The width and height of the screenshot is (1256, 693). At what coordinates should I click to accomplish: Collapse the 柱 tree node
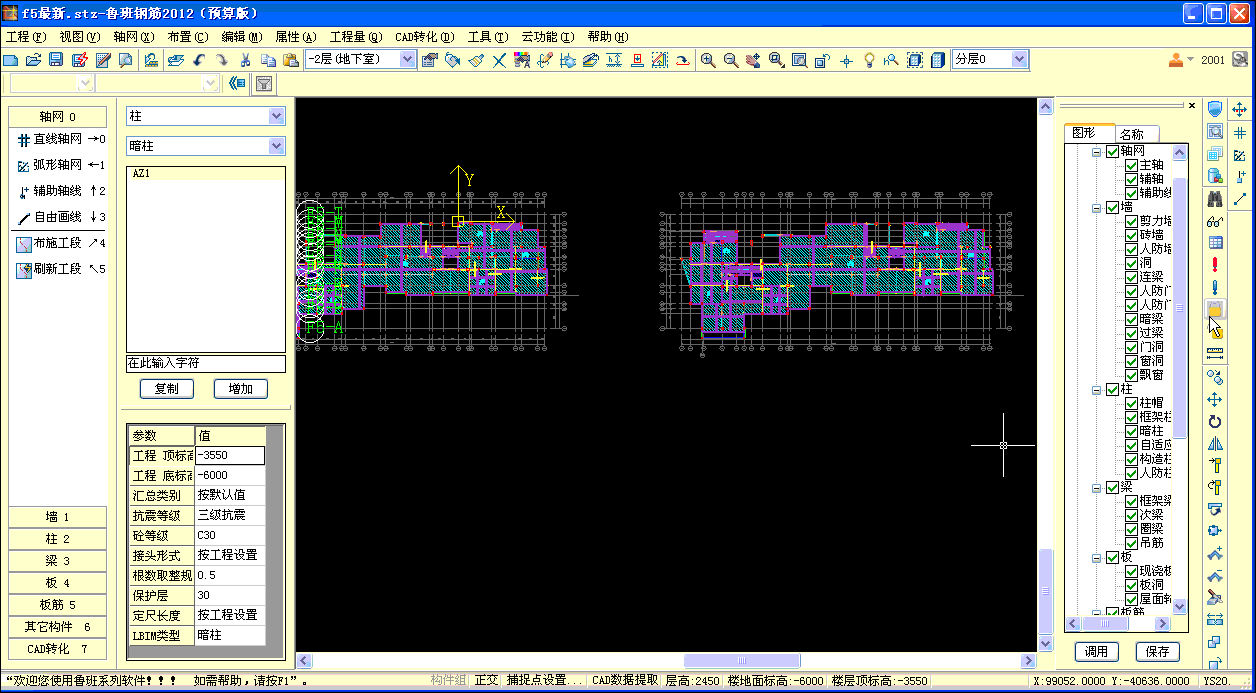click(1096, 390)
